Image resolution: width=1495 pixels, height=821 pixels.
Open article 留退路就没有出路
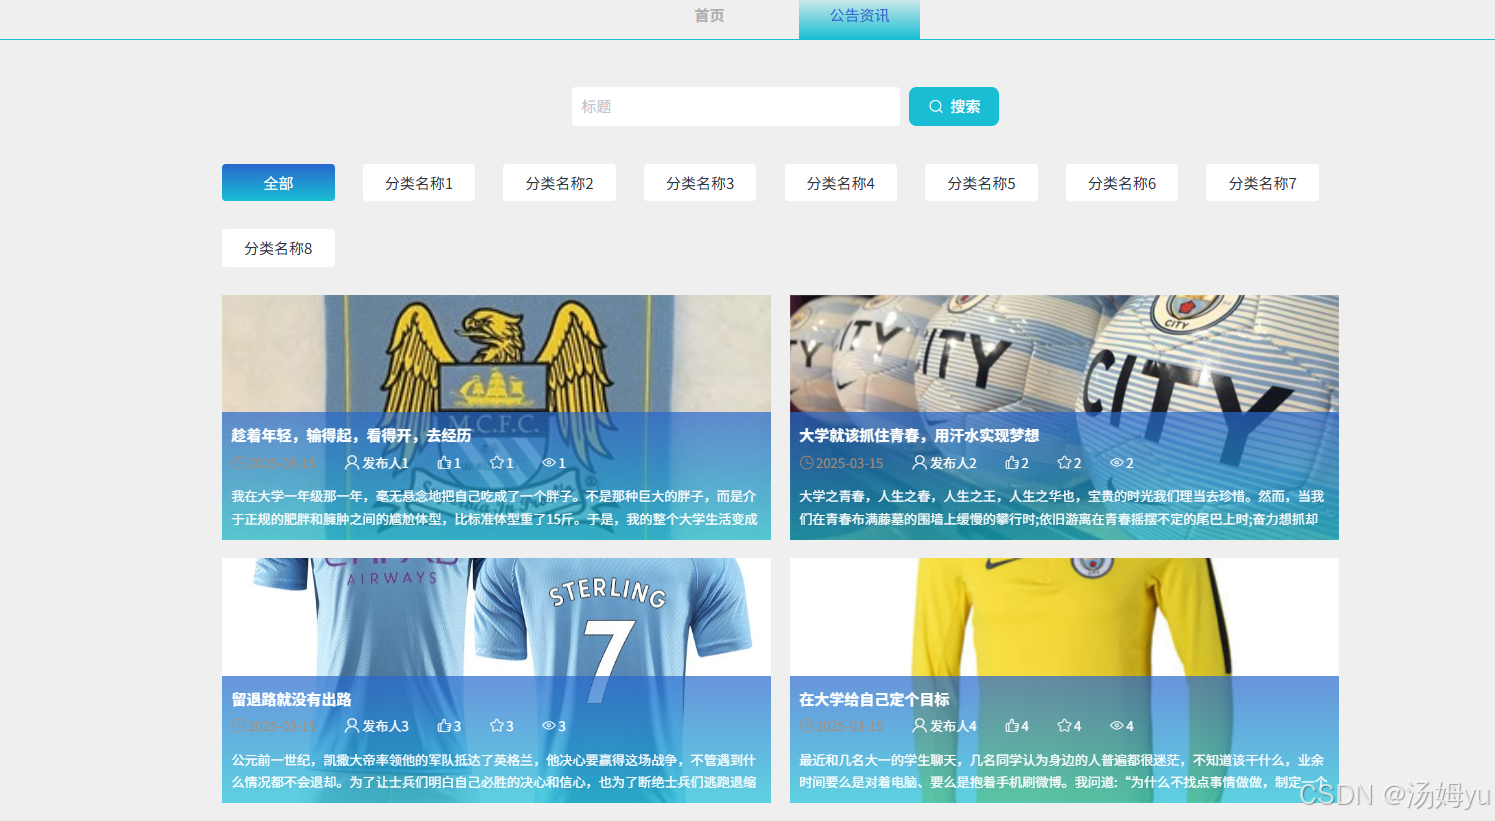(x=291, y=699)
